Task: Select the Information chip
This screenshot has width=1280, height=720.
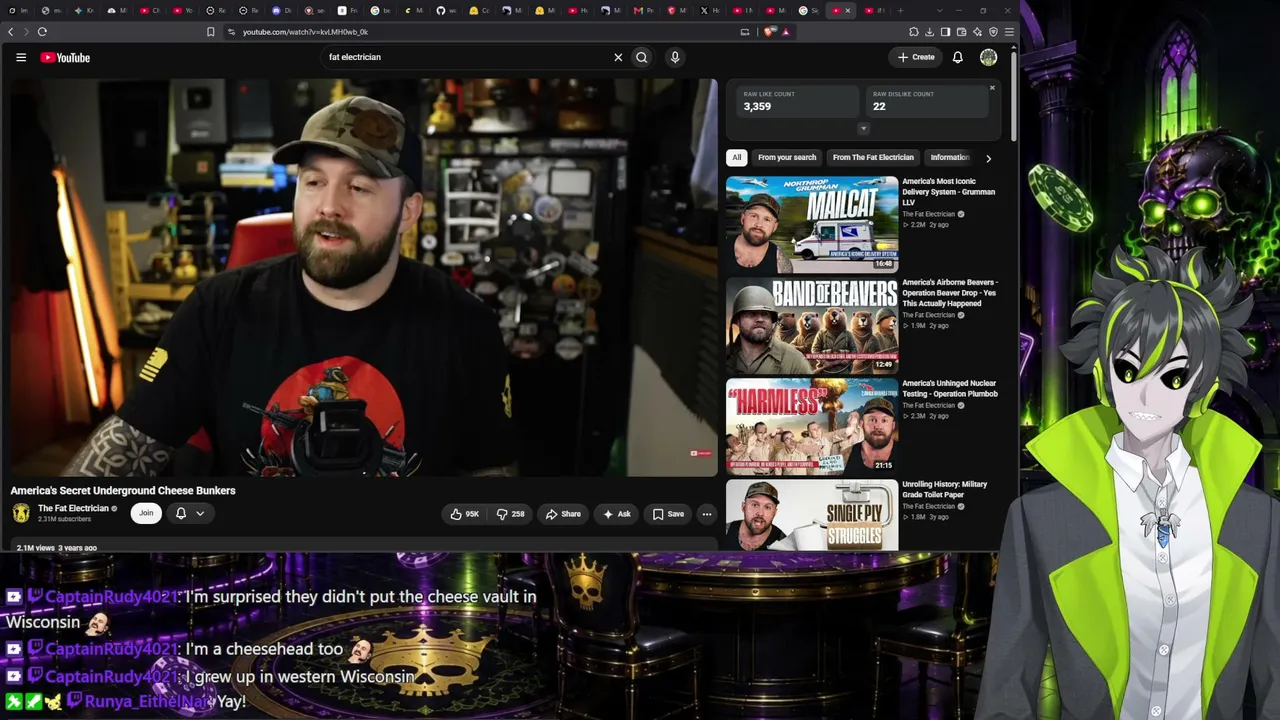Action: pyautogui.click(x=949, y=157)
